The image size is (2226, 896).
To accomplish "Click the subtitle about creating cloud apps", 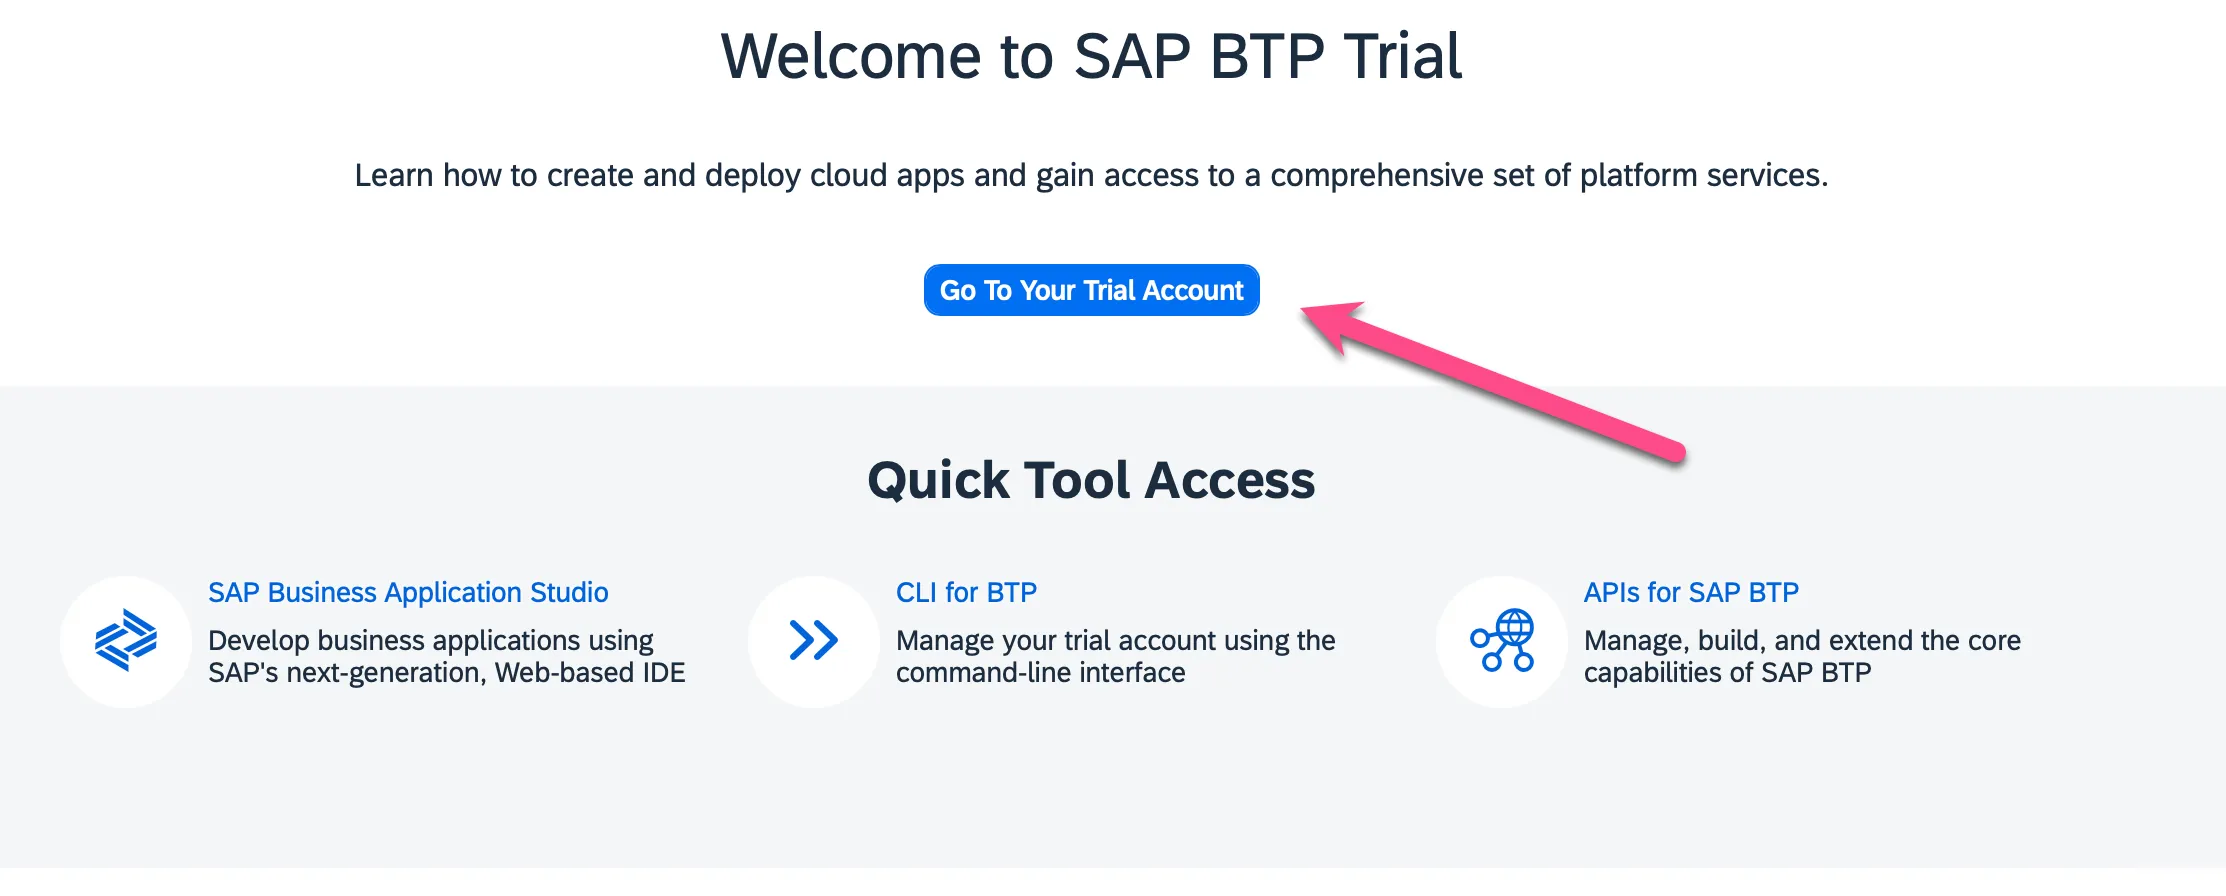I will pos(1092,175).
